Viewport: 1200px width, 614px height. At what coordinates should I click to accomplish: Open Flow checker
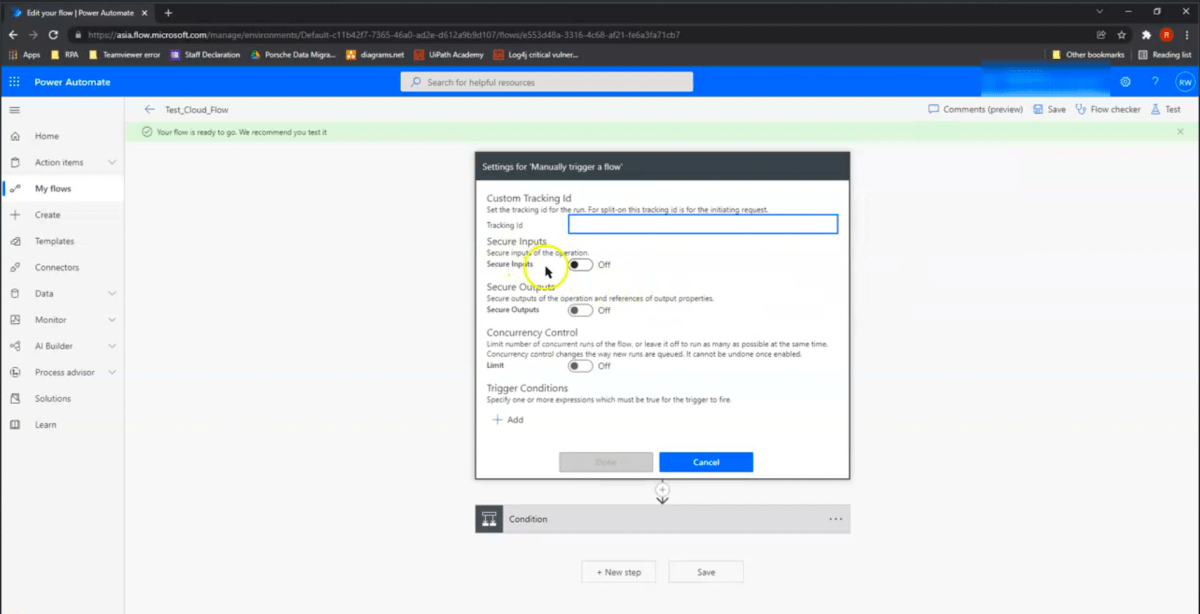coord(1107,109)
